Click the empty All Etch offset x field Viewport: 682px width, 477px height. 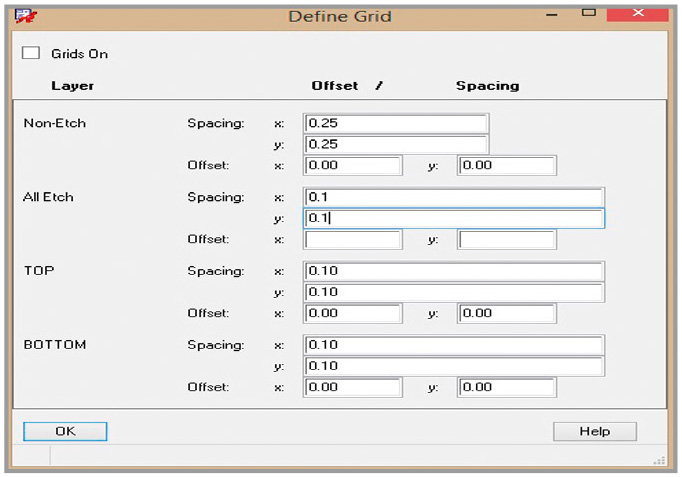click(353, 240)
